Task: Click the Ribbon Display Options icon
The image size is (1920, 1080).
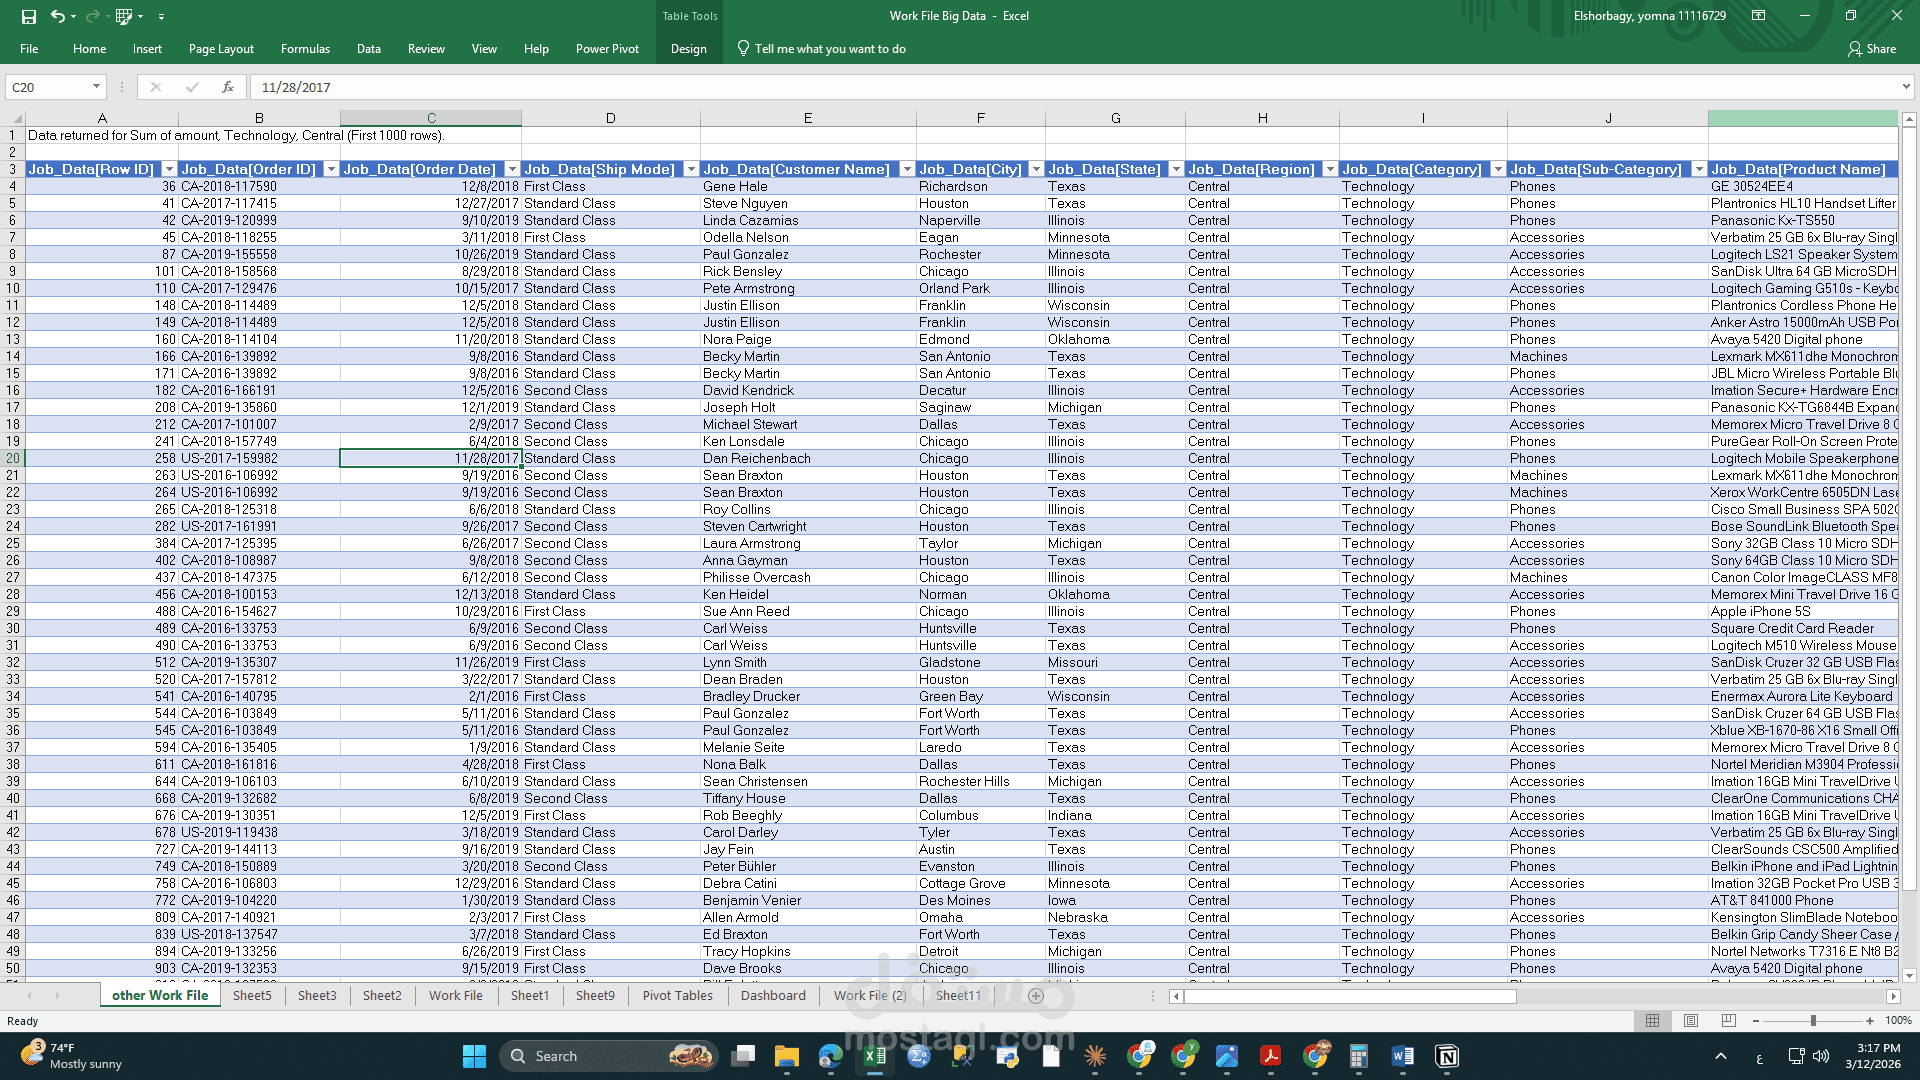Action: click(x=1758, y=16)
